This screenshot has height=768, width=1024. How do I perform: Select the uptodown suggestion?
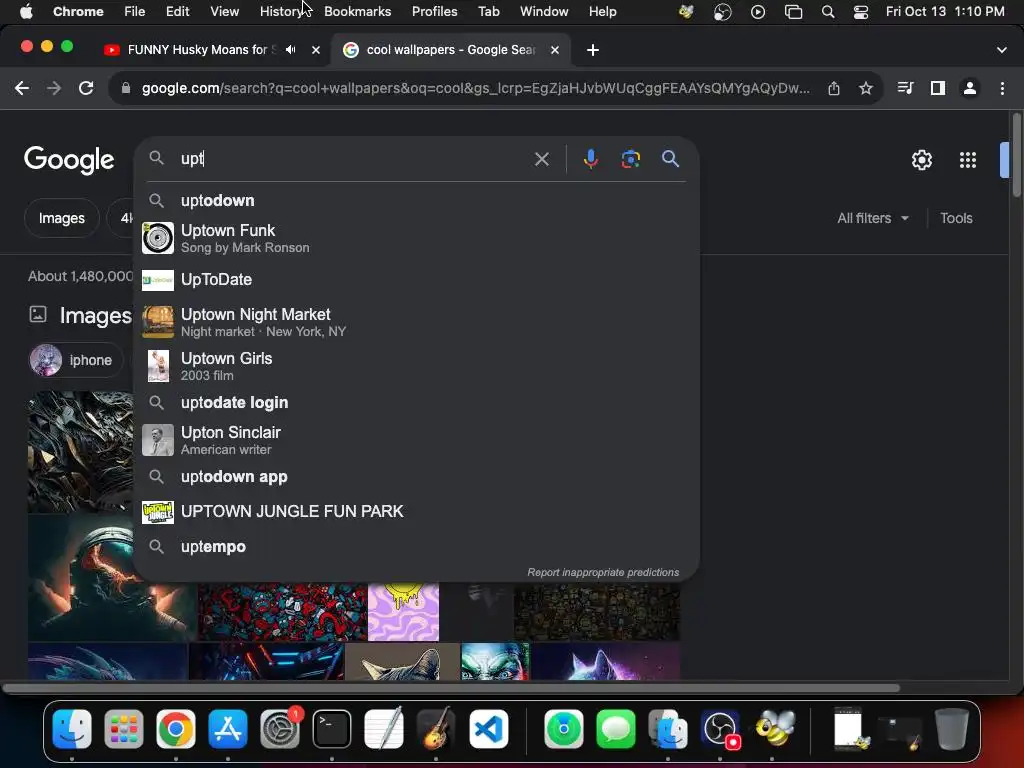click(x=416, y=200)
